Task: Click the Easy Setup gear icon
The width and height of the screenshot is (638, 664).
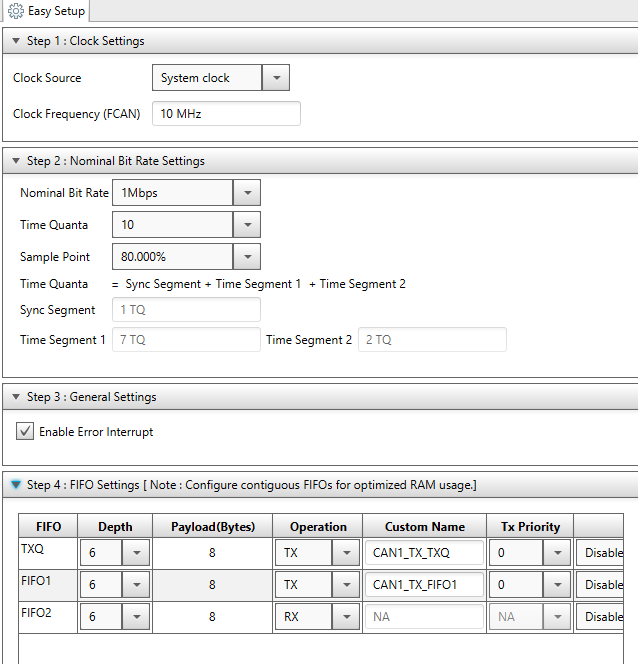Action: click(x=16, y=11)
